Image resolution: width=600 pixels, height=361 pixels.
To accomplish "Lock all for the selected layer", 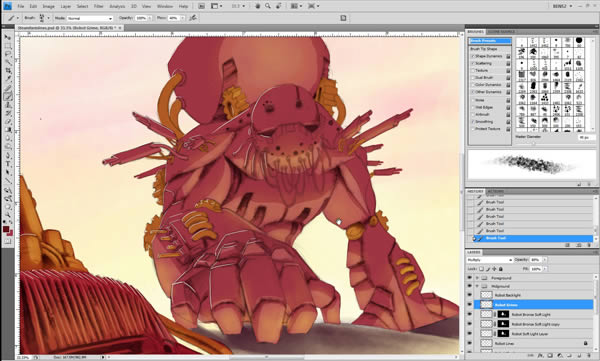I will [x=501, y=269].
